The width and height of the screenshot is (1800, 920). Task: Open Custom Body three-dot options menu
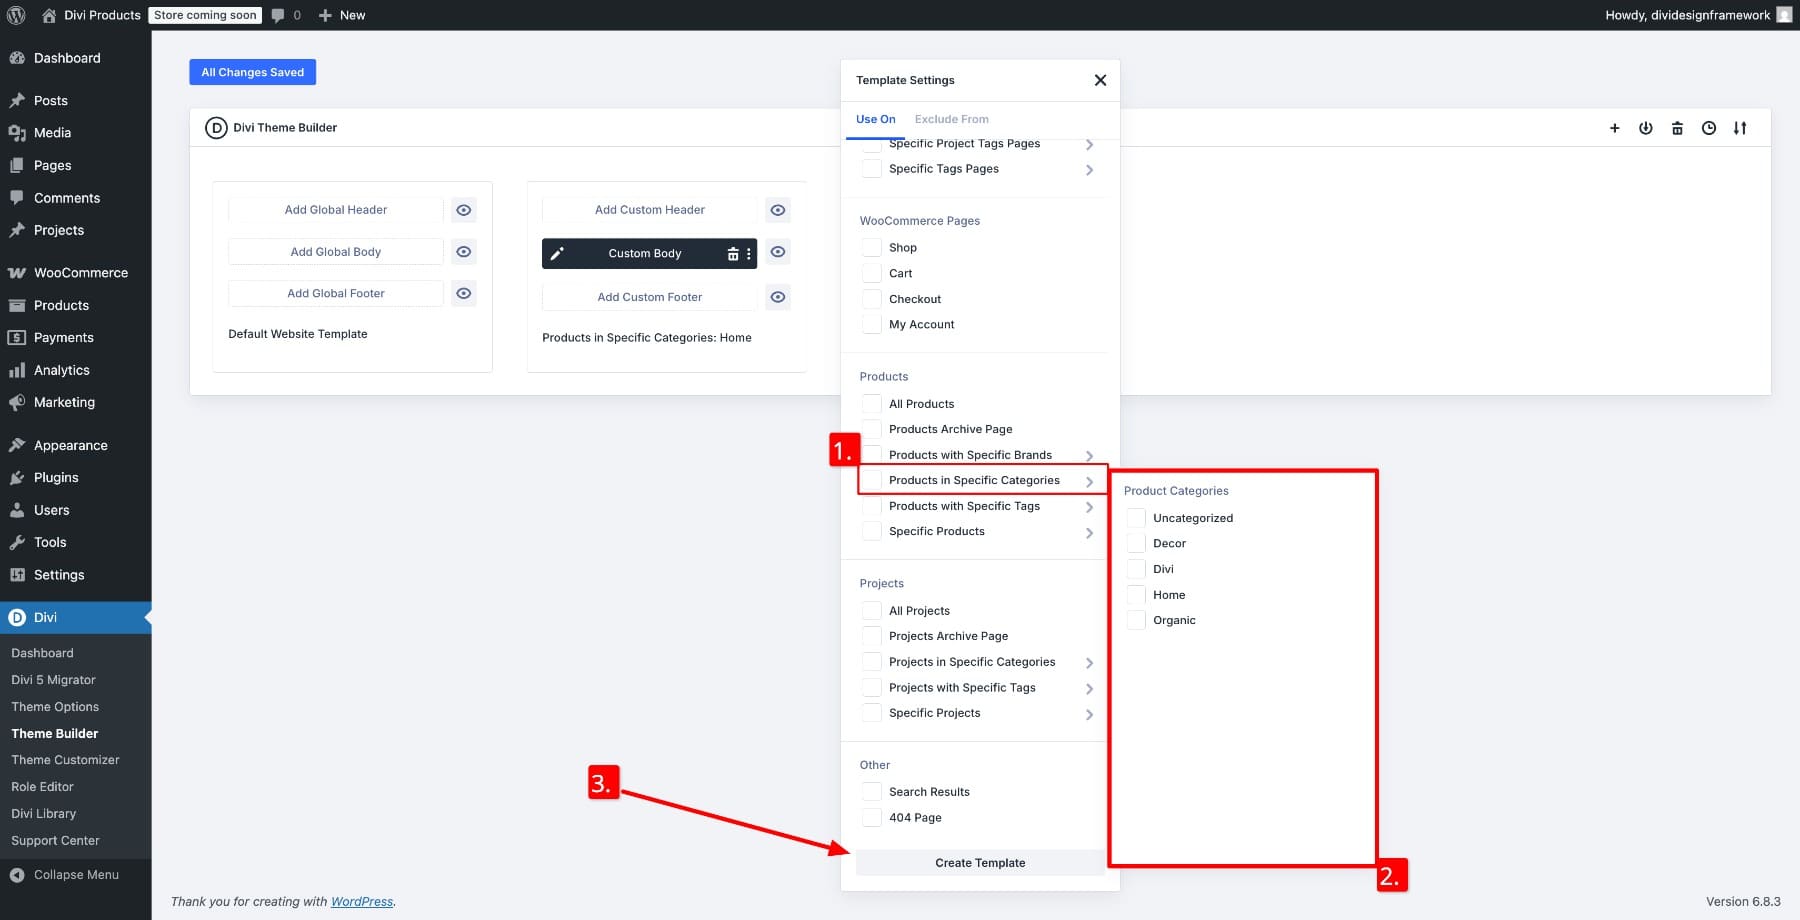coord(748,254)
